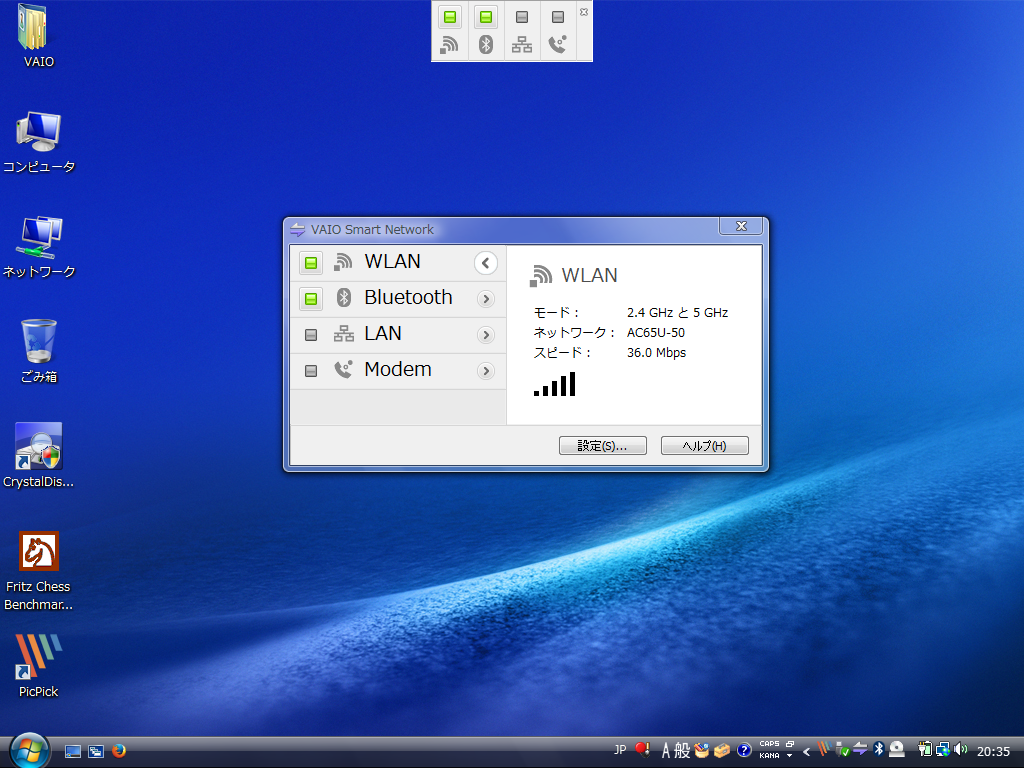Turn off the WLAN switch in VAIO Smart Network
This screenshot has height=768, width=1024.
(x=311, y=263)
